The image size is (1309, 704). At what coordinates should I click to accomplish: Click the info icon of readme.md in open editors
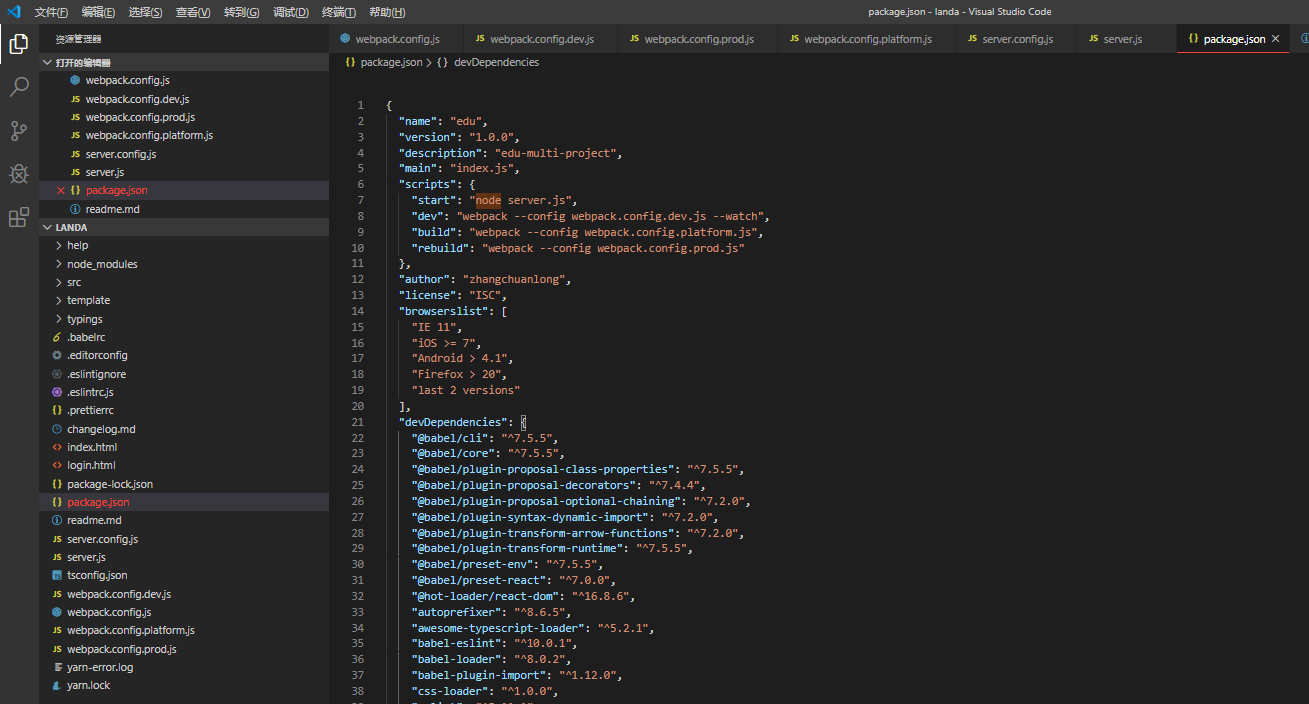[x=75, y=209]
